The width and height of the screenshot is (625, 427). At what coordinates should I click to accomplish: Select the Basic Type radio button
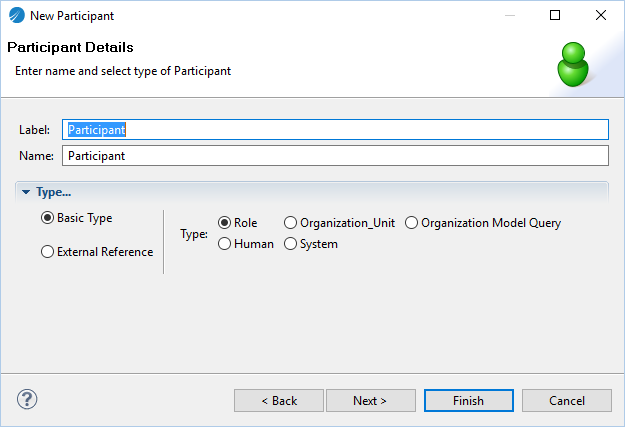point(47,218)
